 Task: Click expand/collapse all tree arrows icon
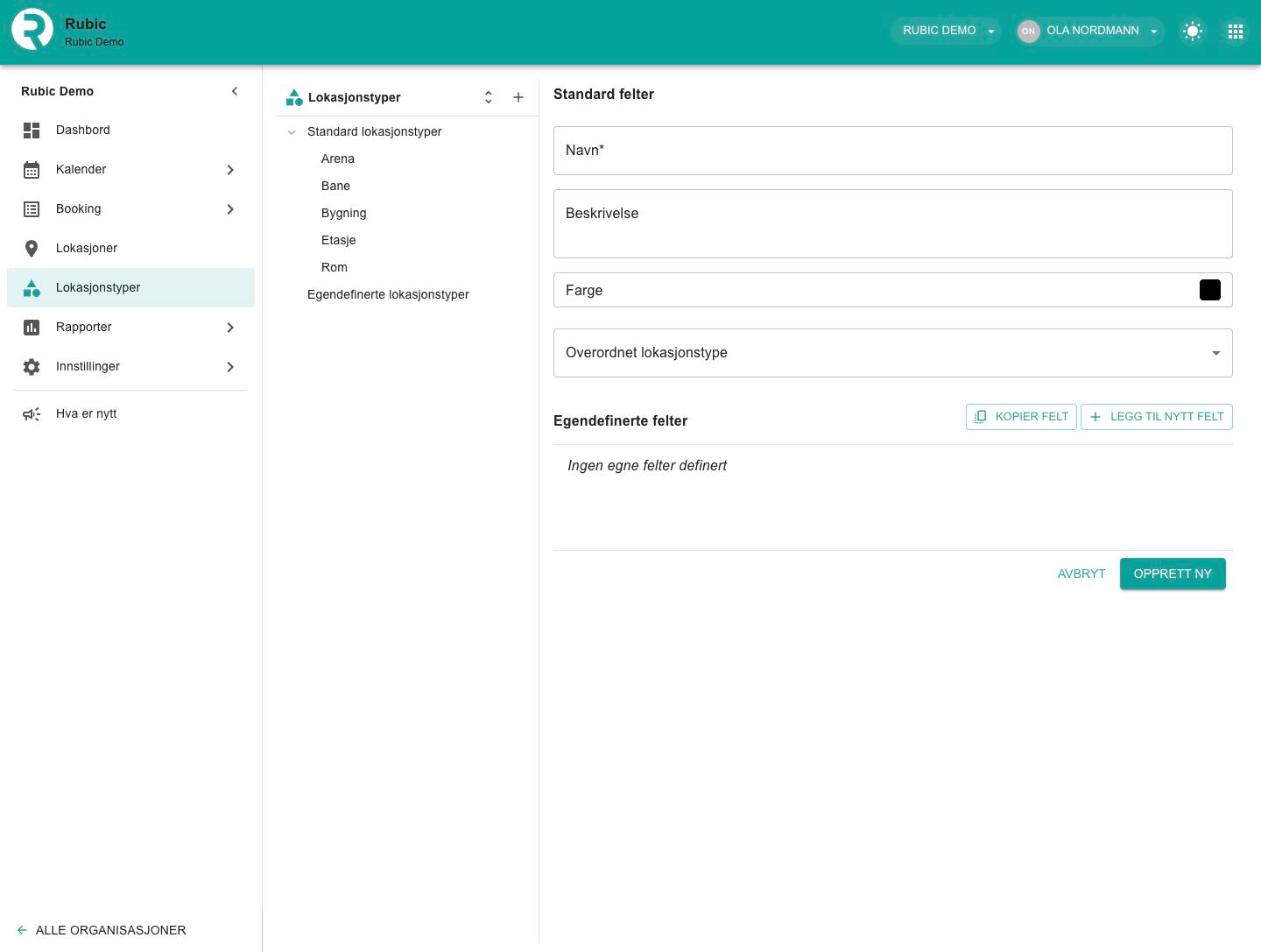click(x=489, y=97)
